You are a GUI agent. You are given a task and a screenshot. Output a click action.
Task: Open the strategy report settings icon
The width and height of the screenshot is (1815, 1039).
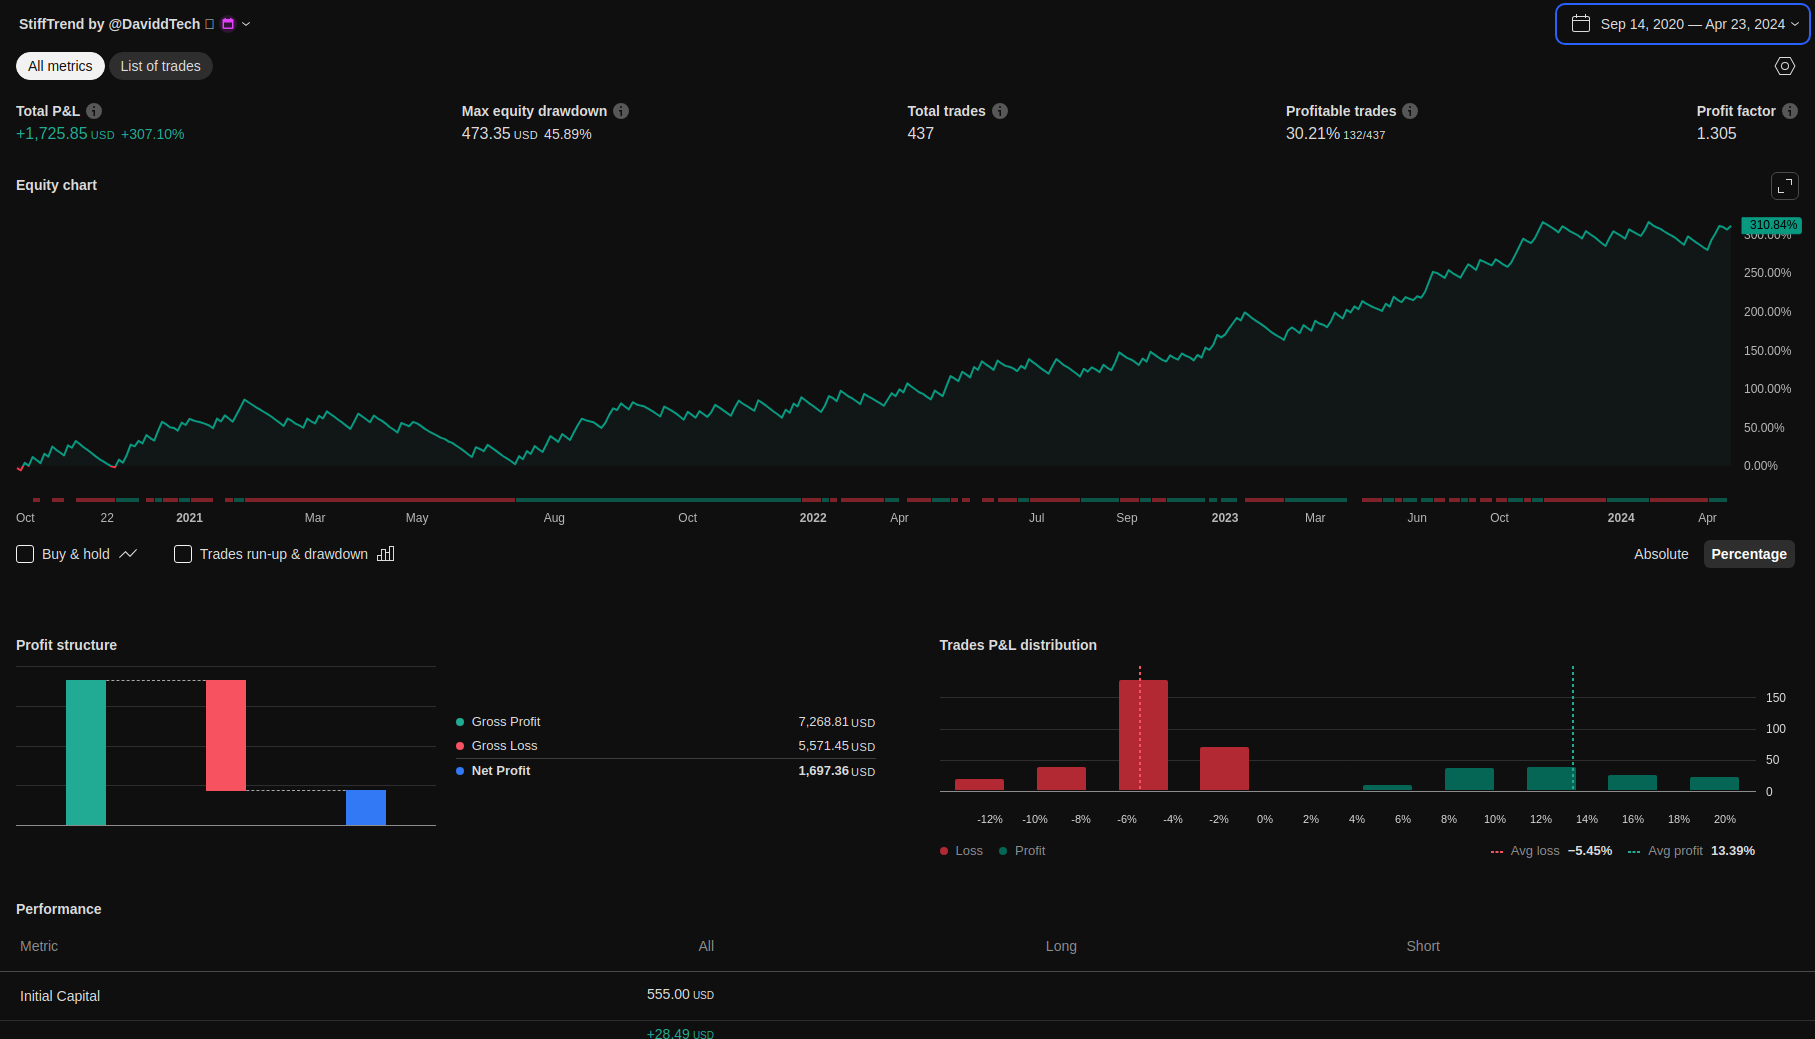click(x=1785, y=66)
